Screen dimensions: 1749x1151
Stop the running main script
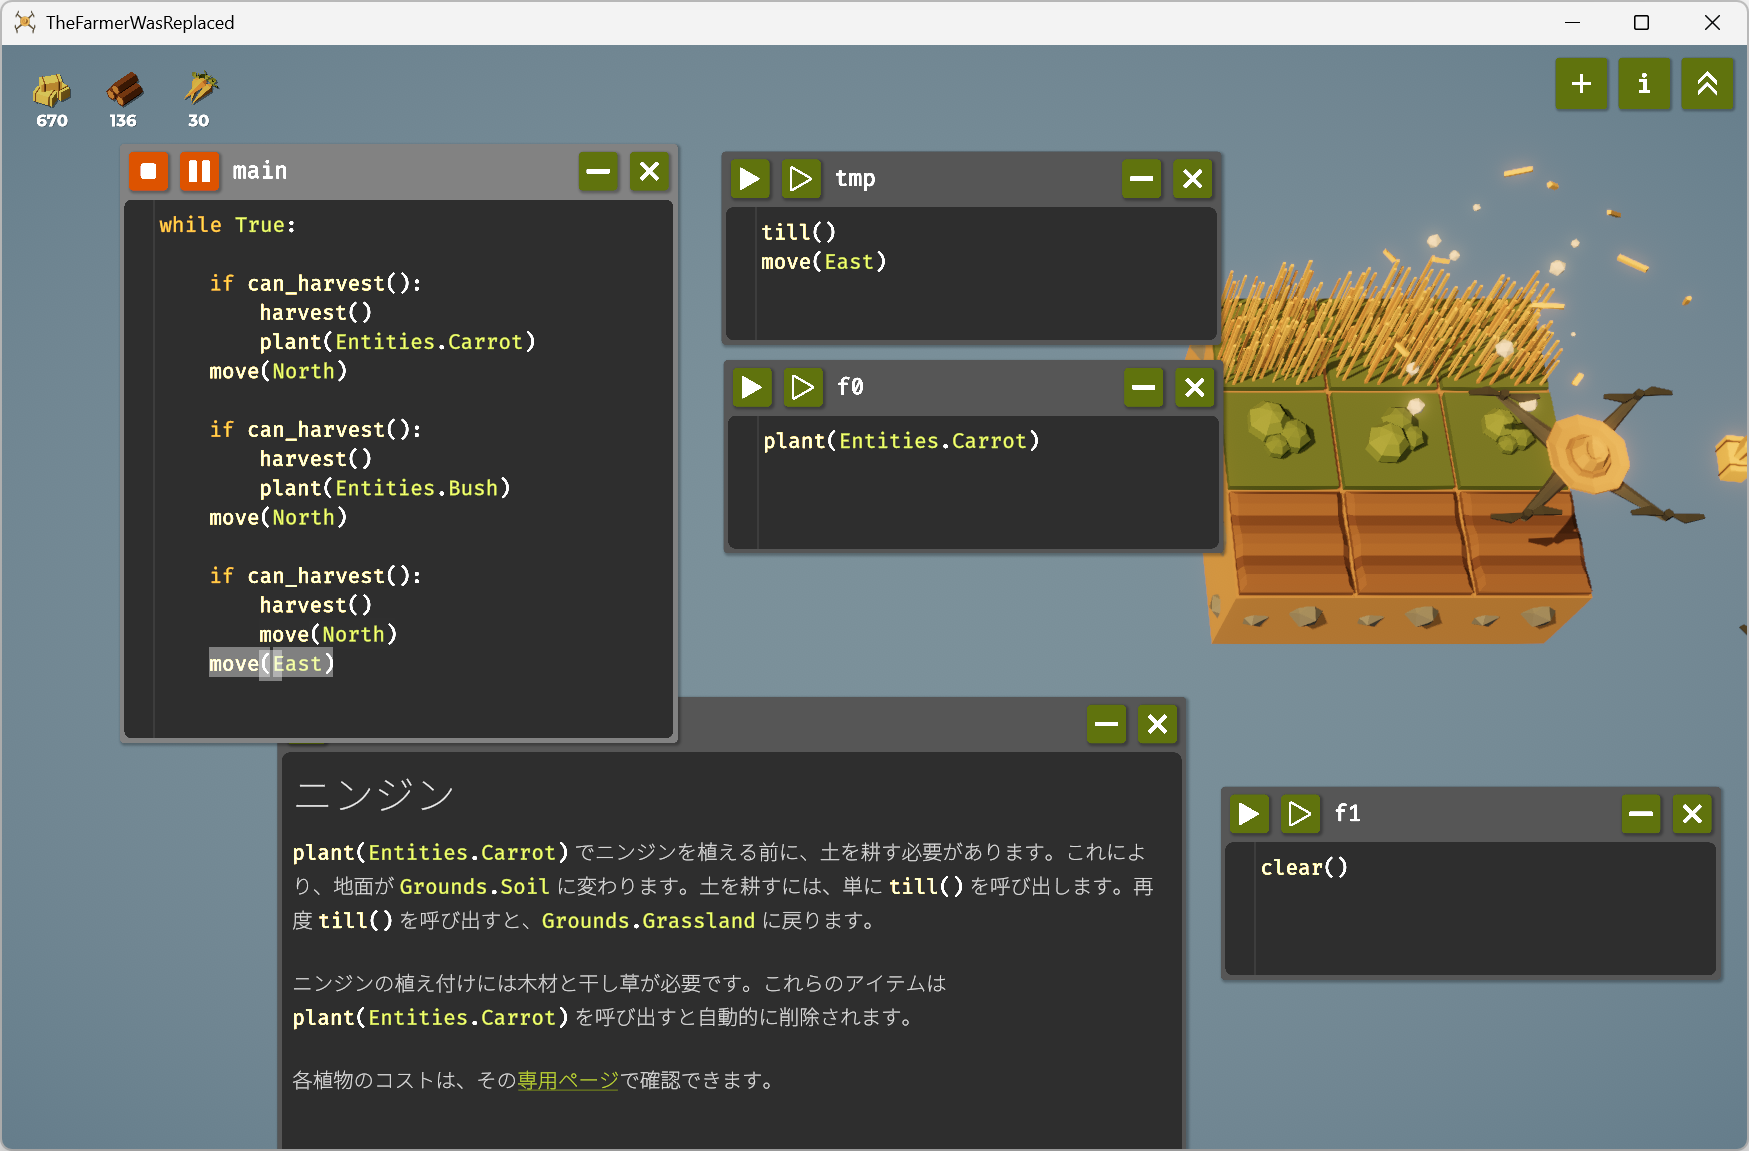point(148,171)
